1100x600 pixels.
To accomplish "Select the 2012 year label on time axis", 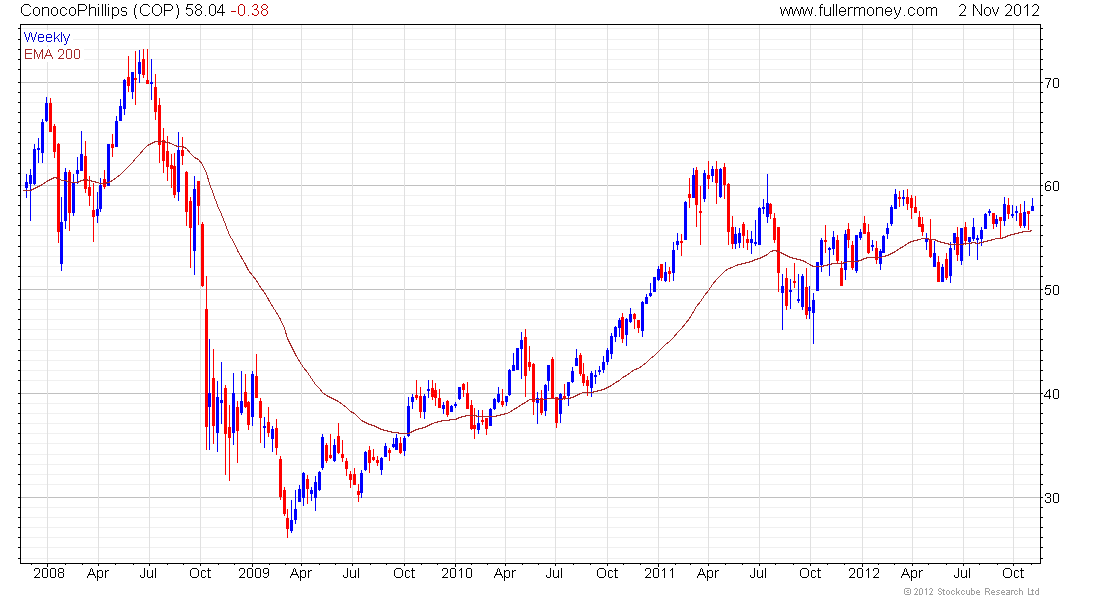I will point(864,573).
